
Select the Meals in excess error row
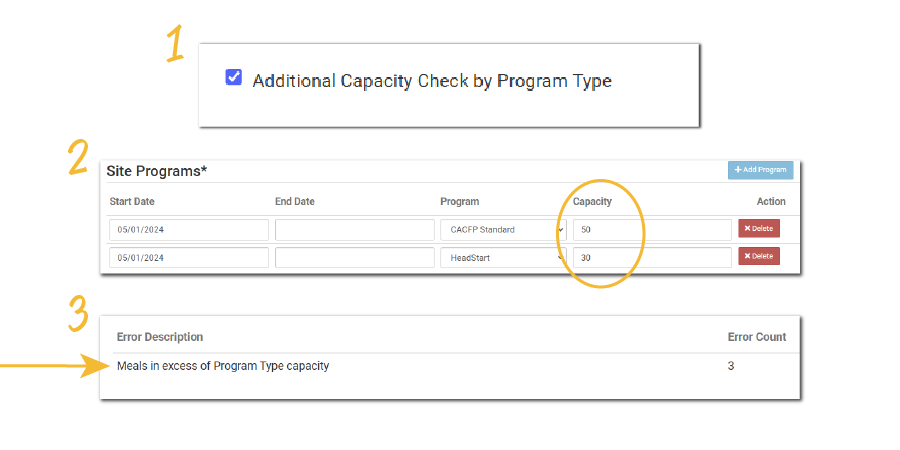click(x=223, y=366)
